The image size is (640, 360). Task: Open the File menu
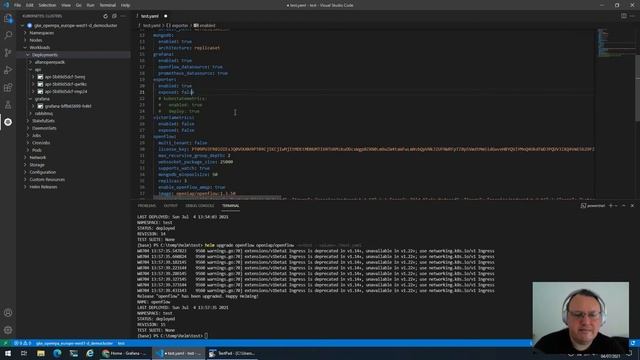click(17, 5)
